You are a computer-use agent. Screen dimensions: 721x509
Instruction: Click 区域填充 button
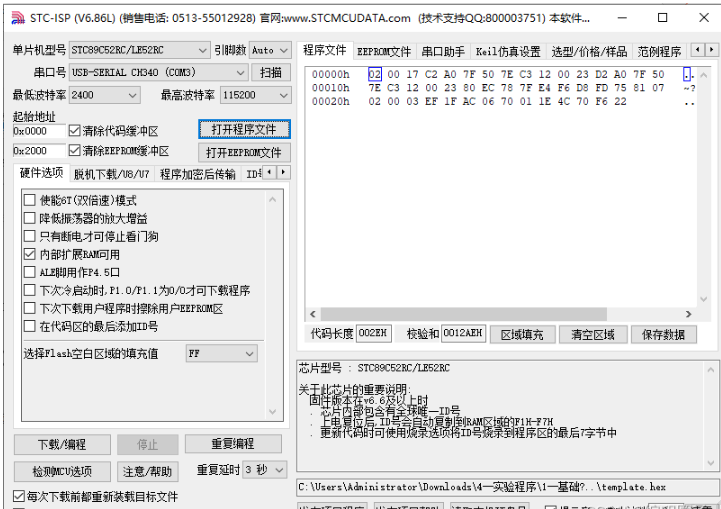(x=522, y=334)
